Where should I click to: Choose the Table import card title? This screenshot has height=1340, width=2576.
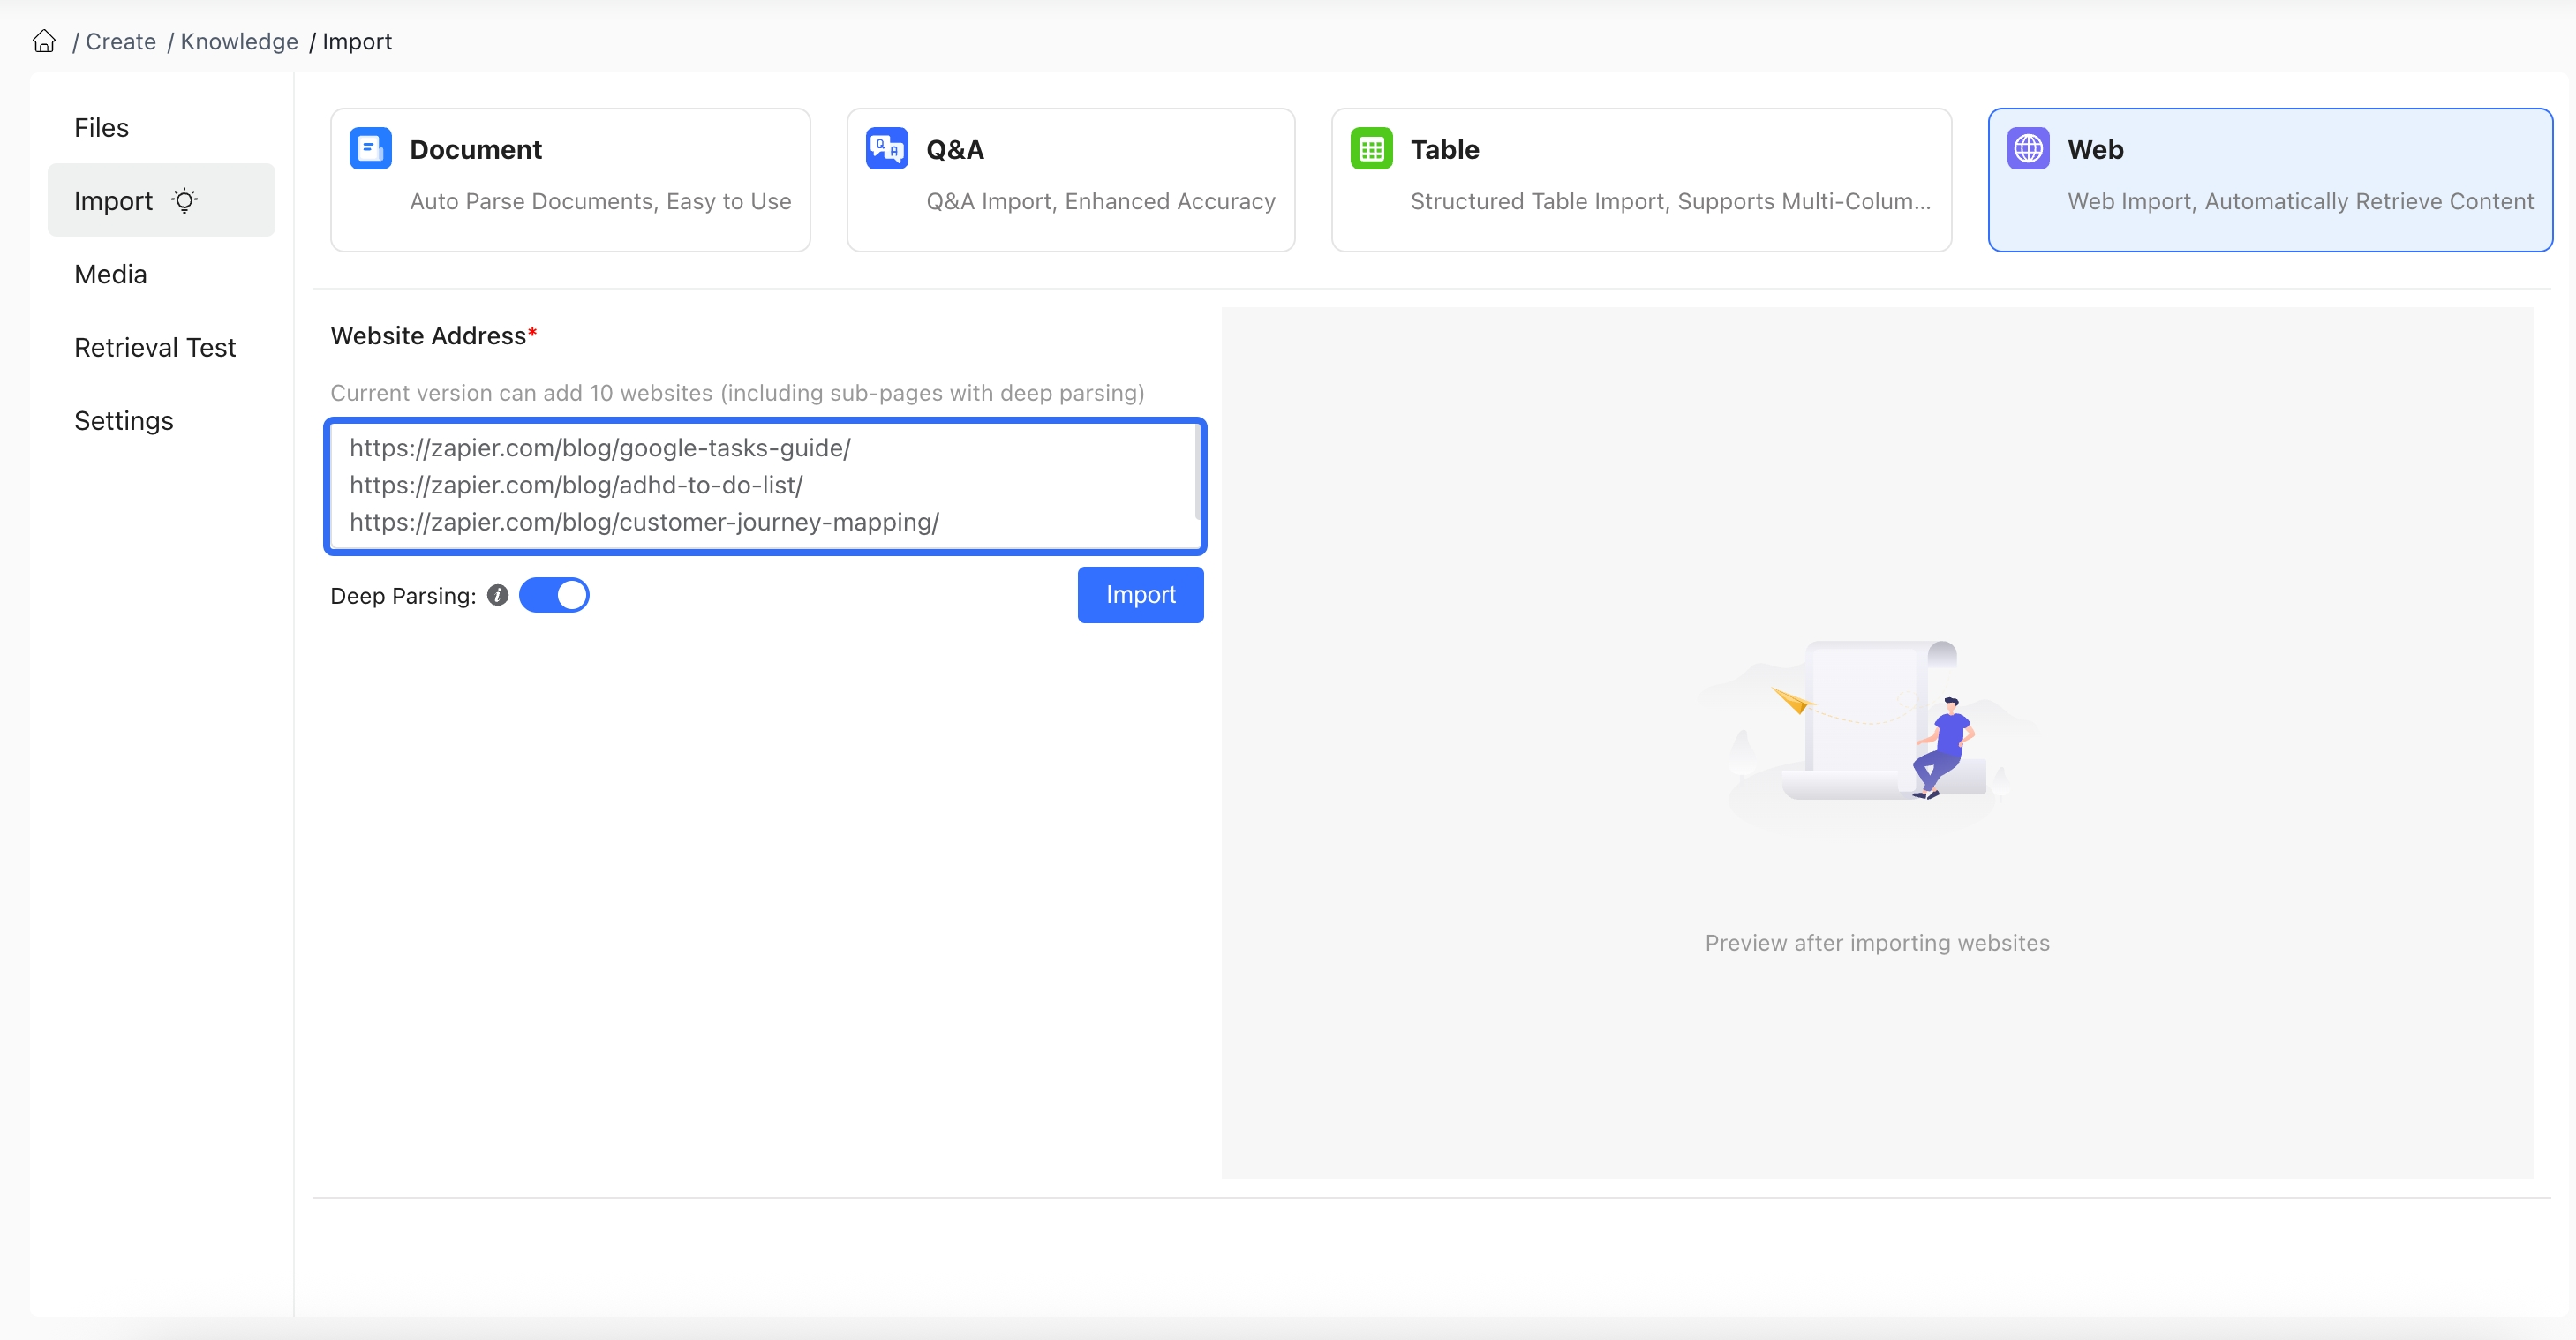pyautogui.click(x=1445, y=150)
